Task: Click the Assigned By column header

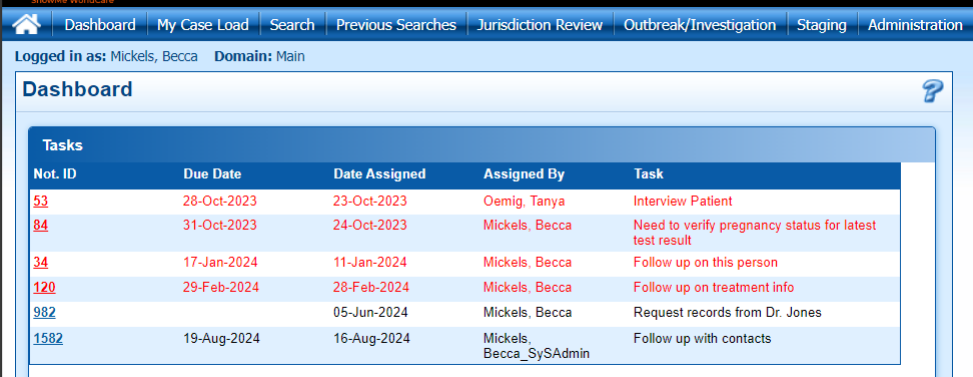Action: click(x=524, y=174)
